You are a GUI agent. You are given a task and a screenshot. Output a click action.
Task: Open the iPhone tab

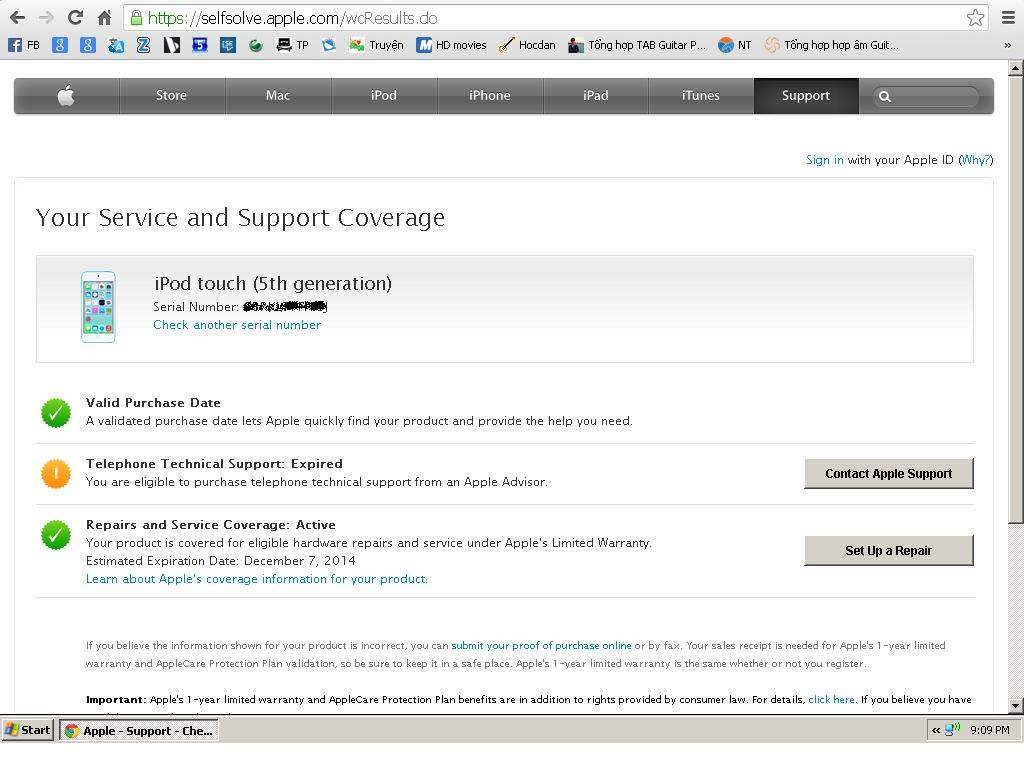490,96
